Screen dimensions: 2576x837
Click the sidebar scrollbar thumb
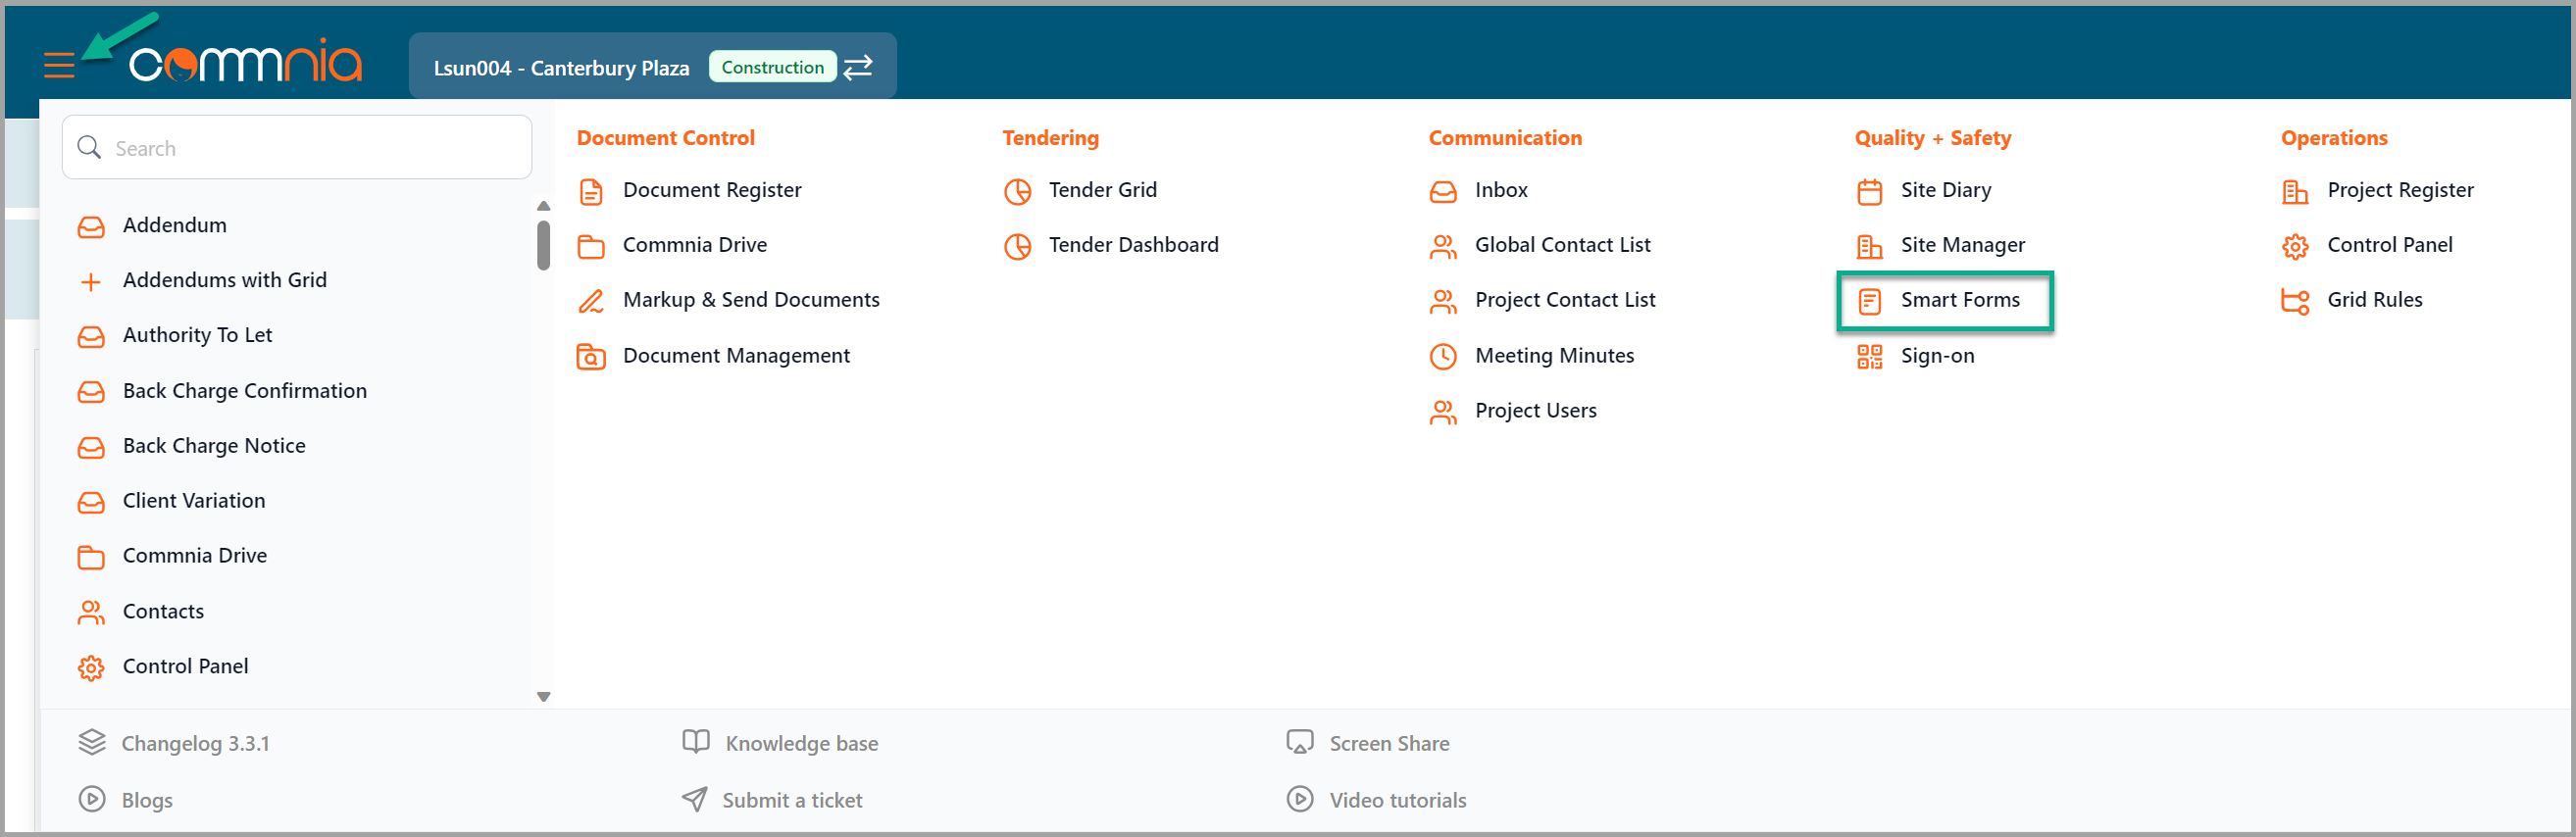click(x=544, y=245)
